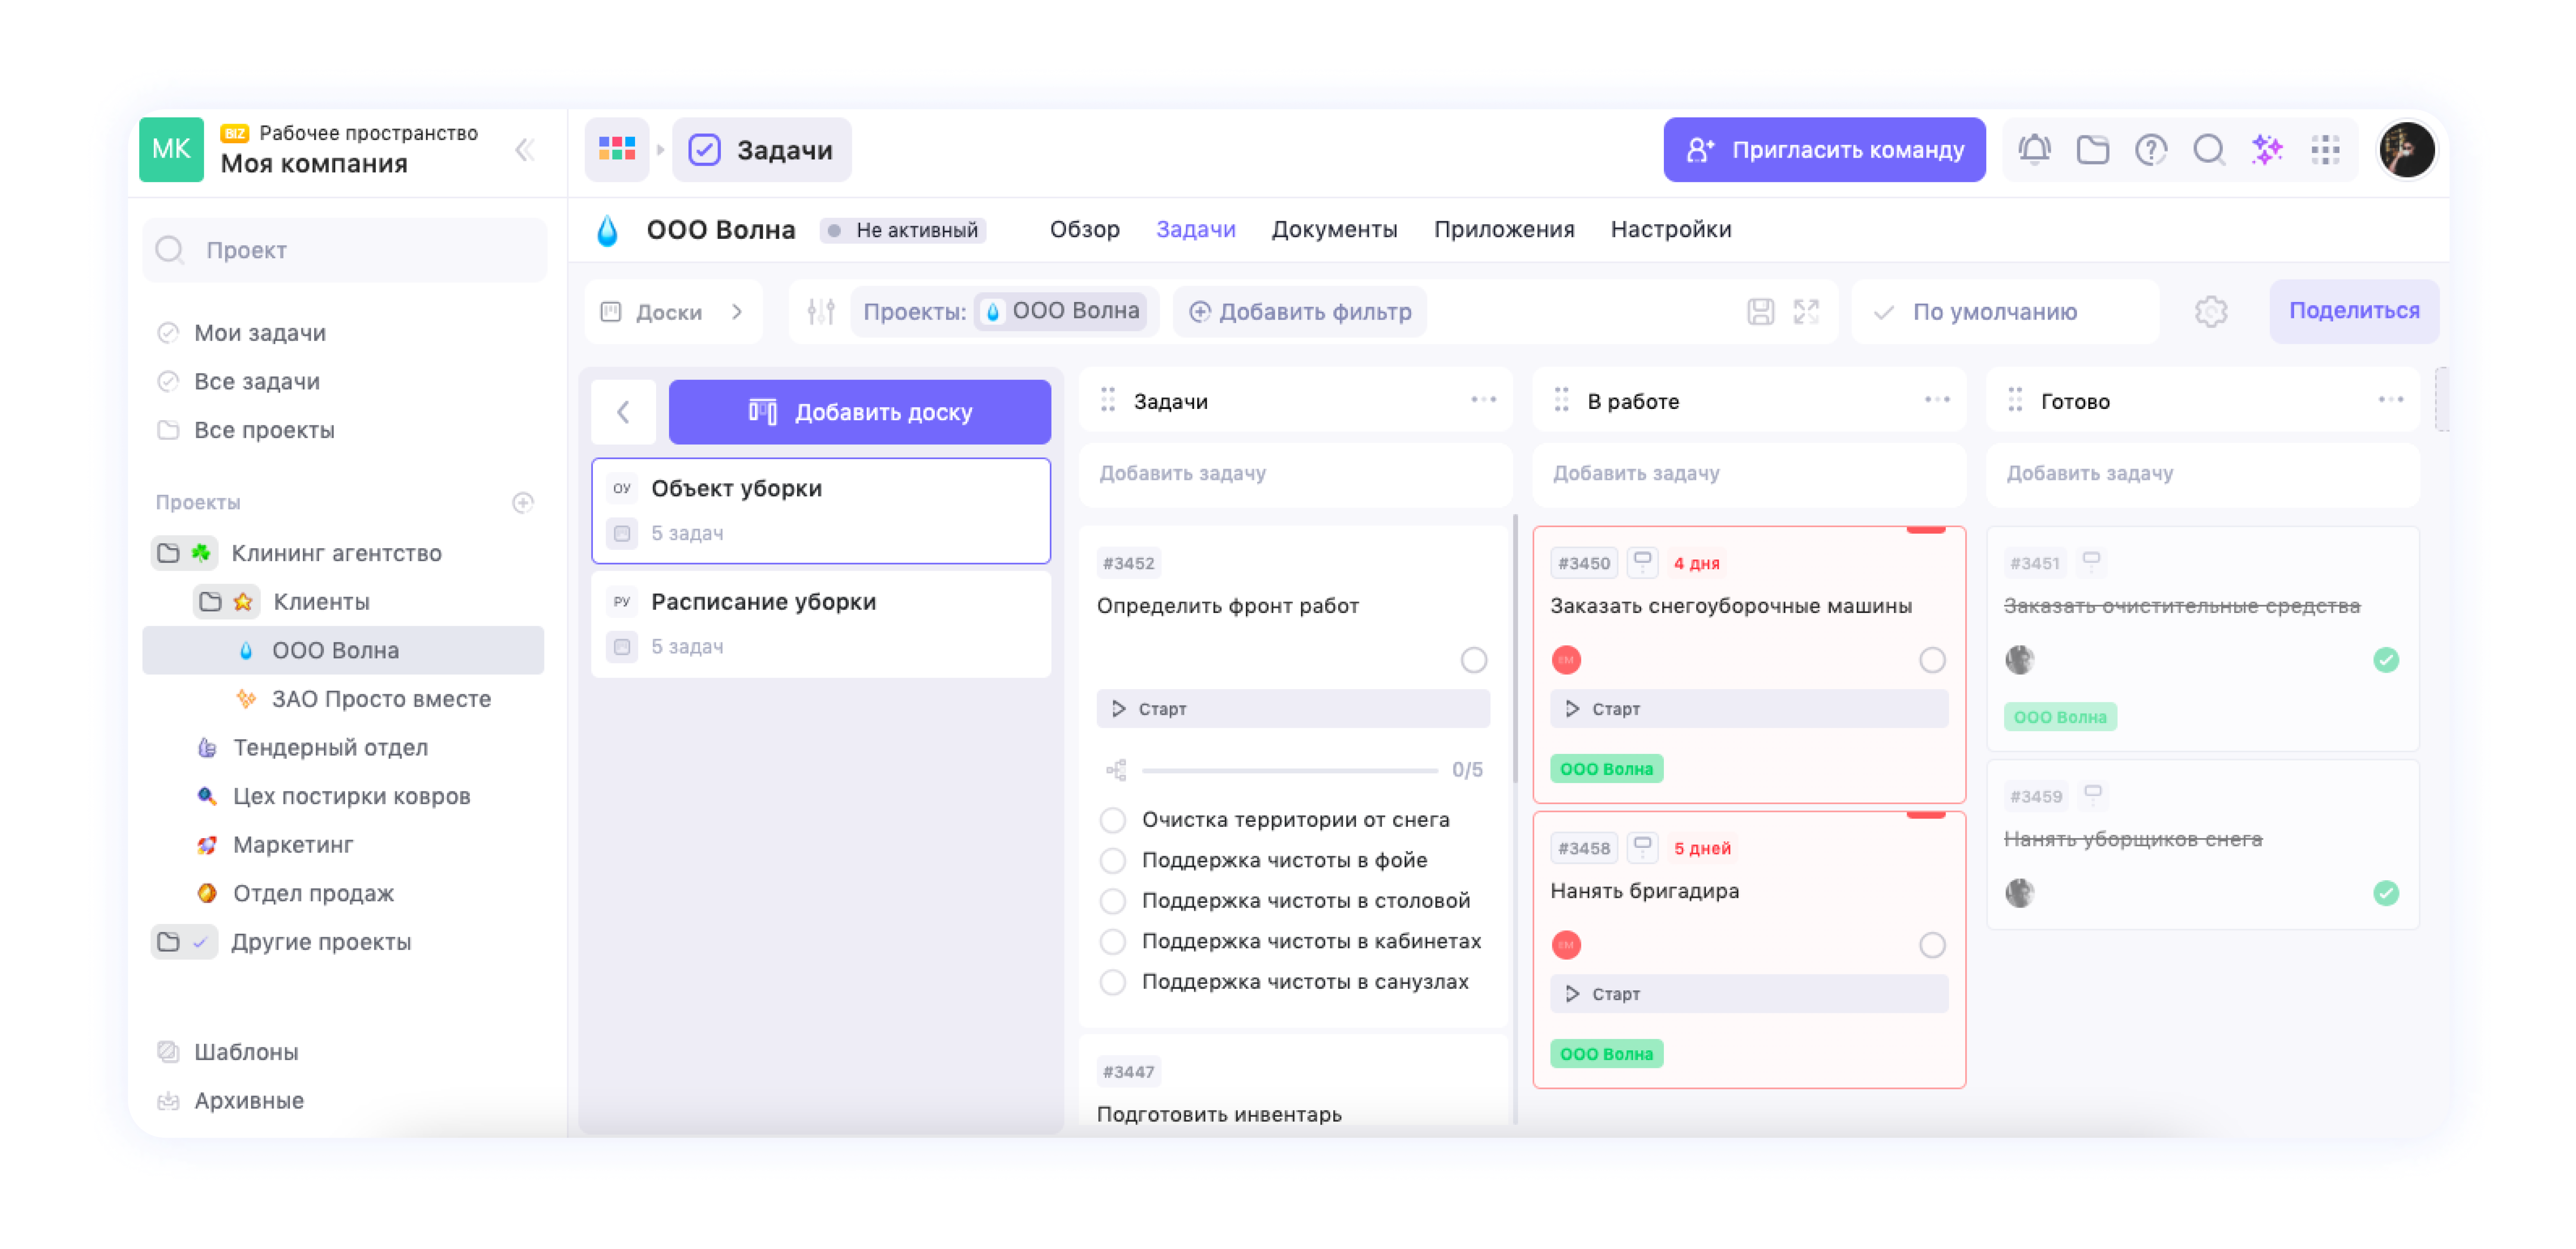Start timer on Нанять бригадира task
This screenshot has height=1249, width=2576.
point(1748,994)
